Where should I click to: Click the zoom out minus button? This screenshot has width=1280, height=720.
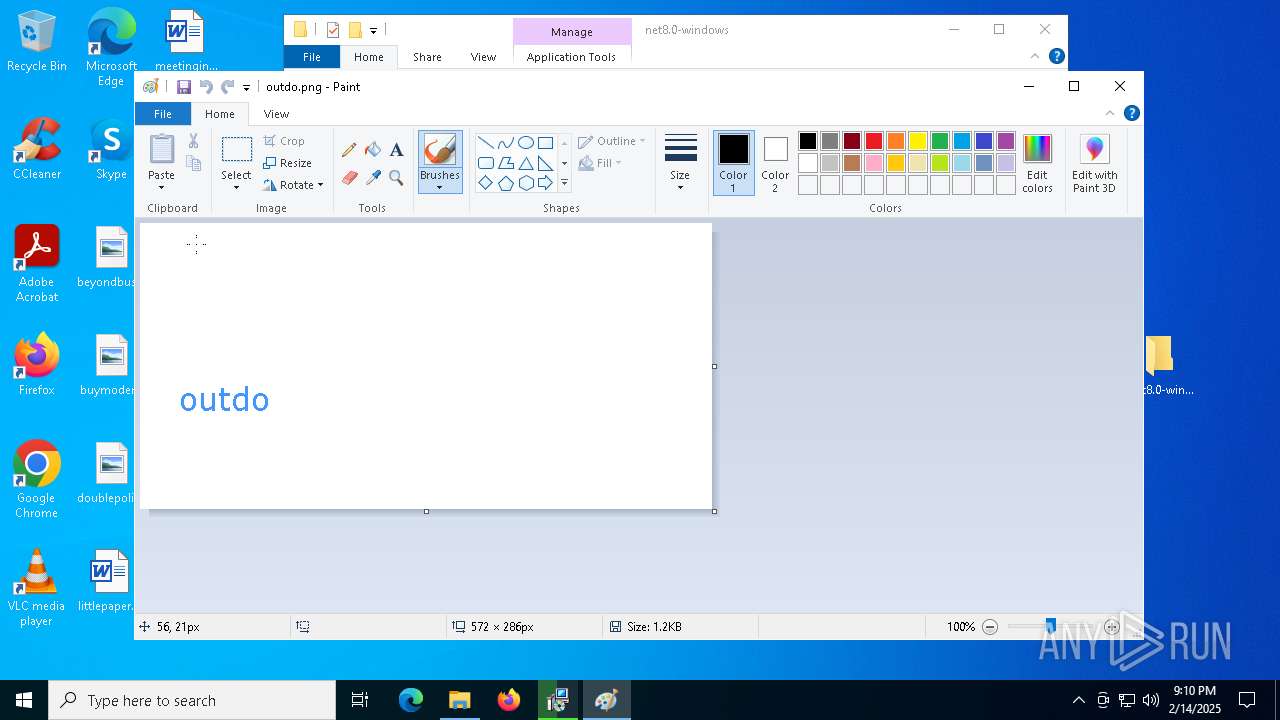[x=990, y=627]
